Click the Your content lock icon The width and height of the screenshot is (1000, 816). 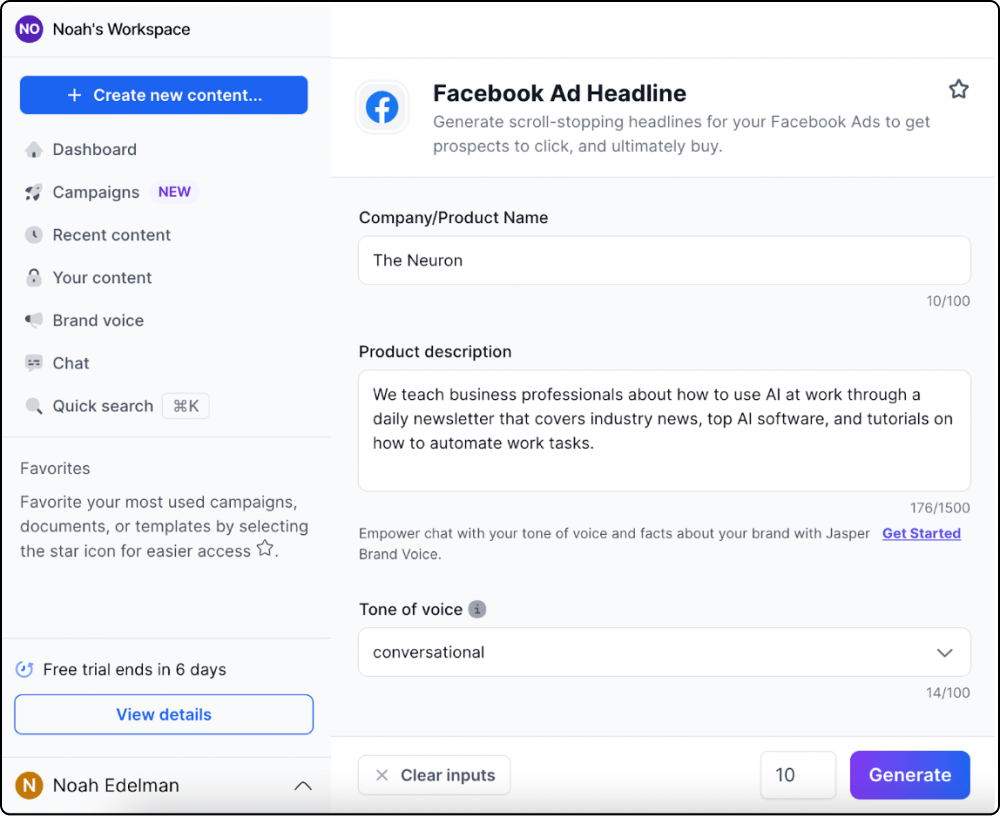click(x=34, y=278)
